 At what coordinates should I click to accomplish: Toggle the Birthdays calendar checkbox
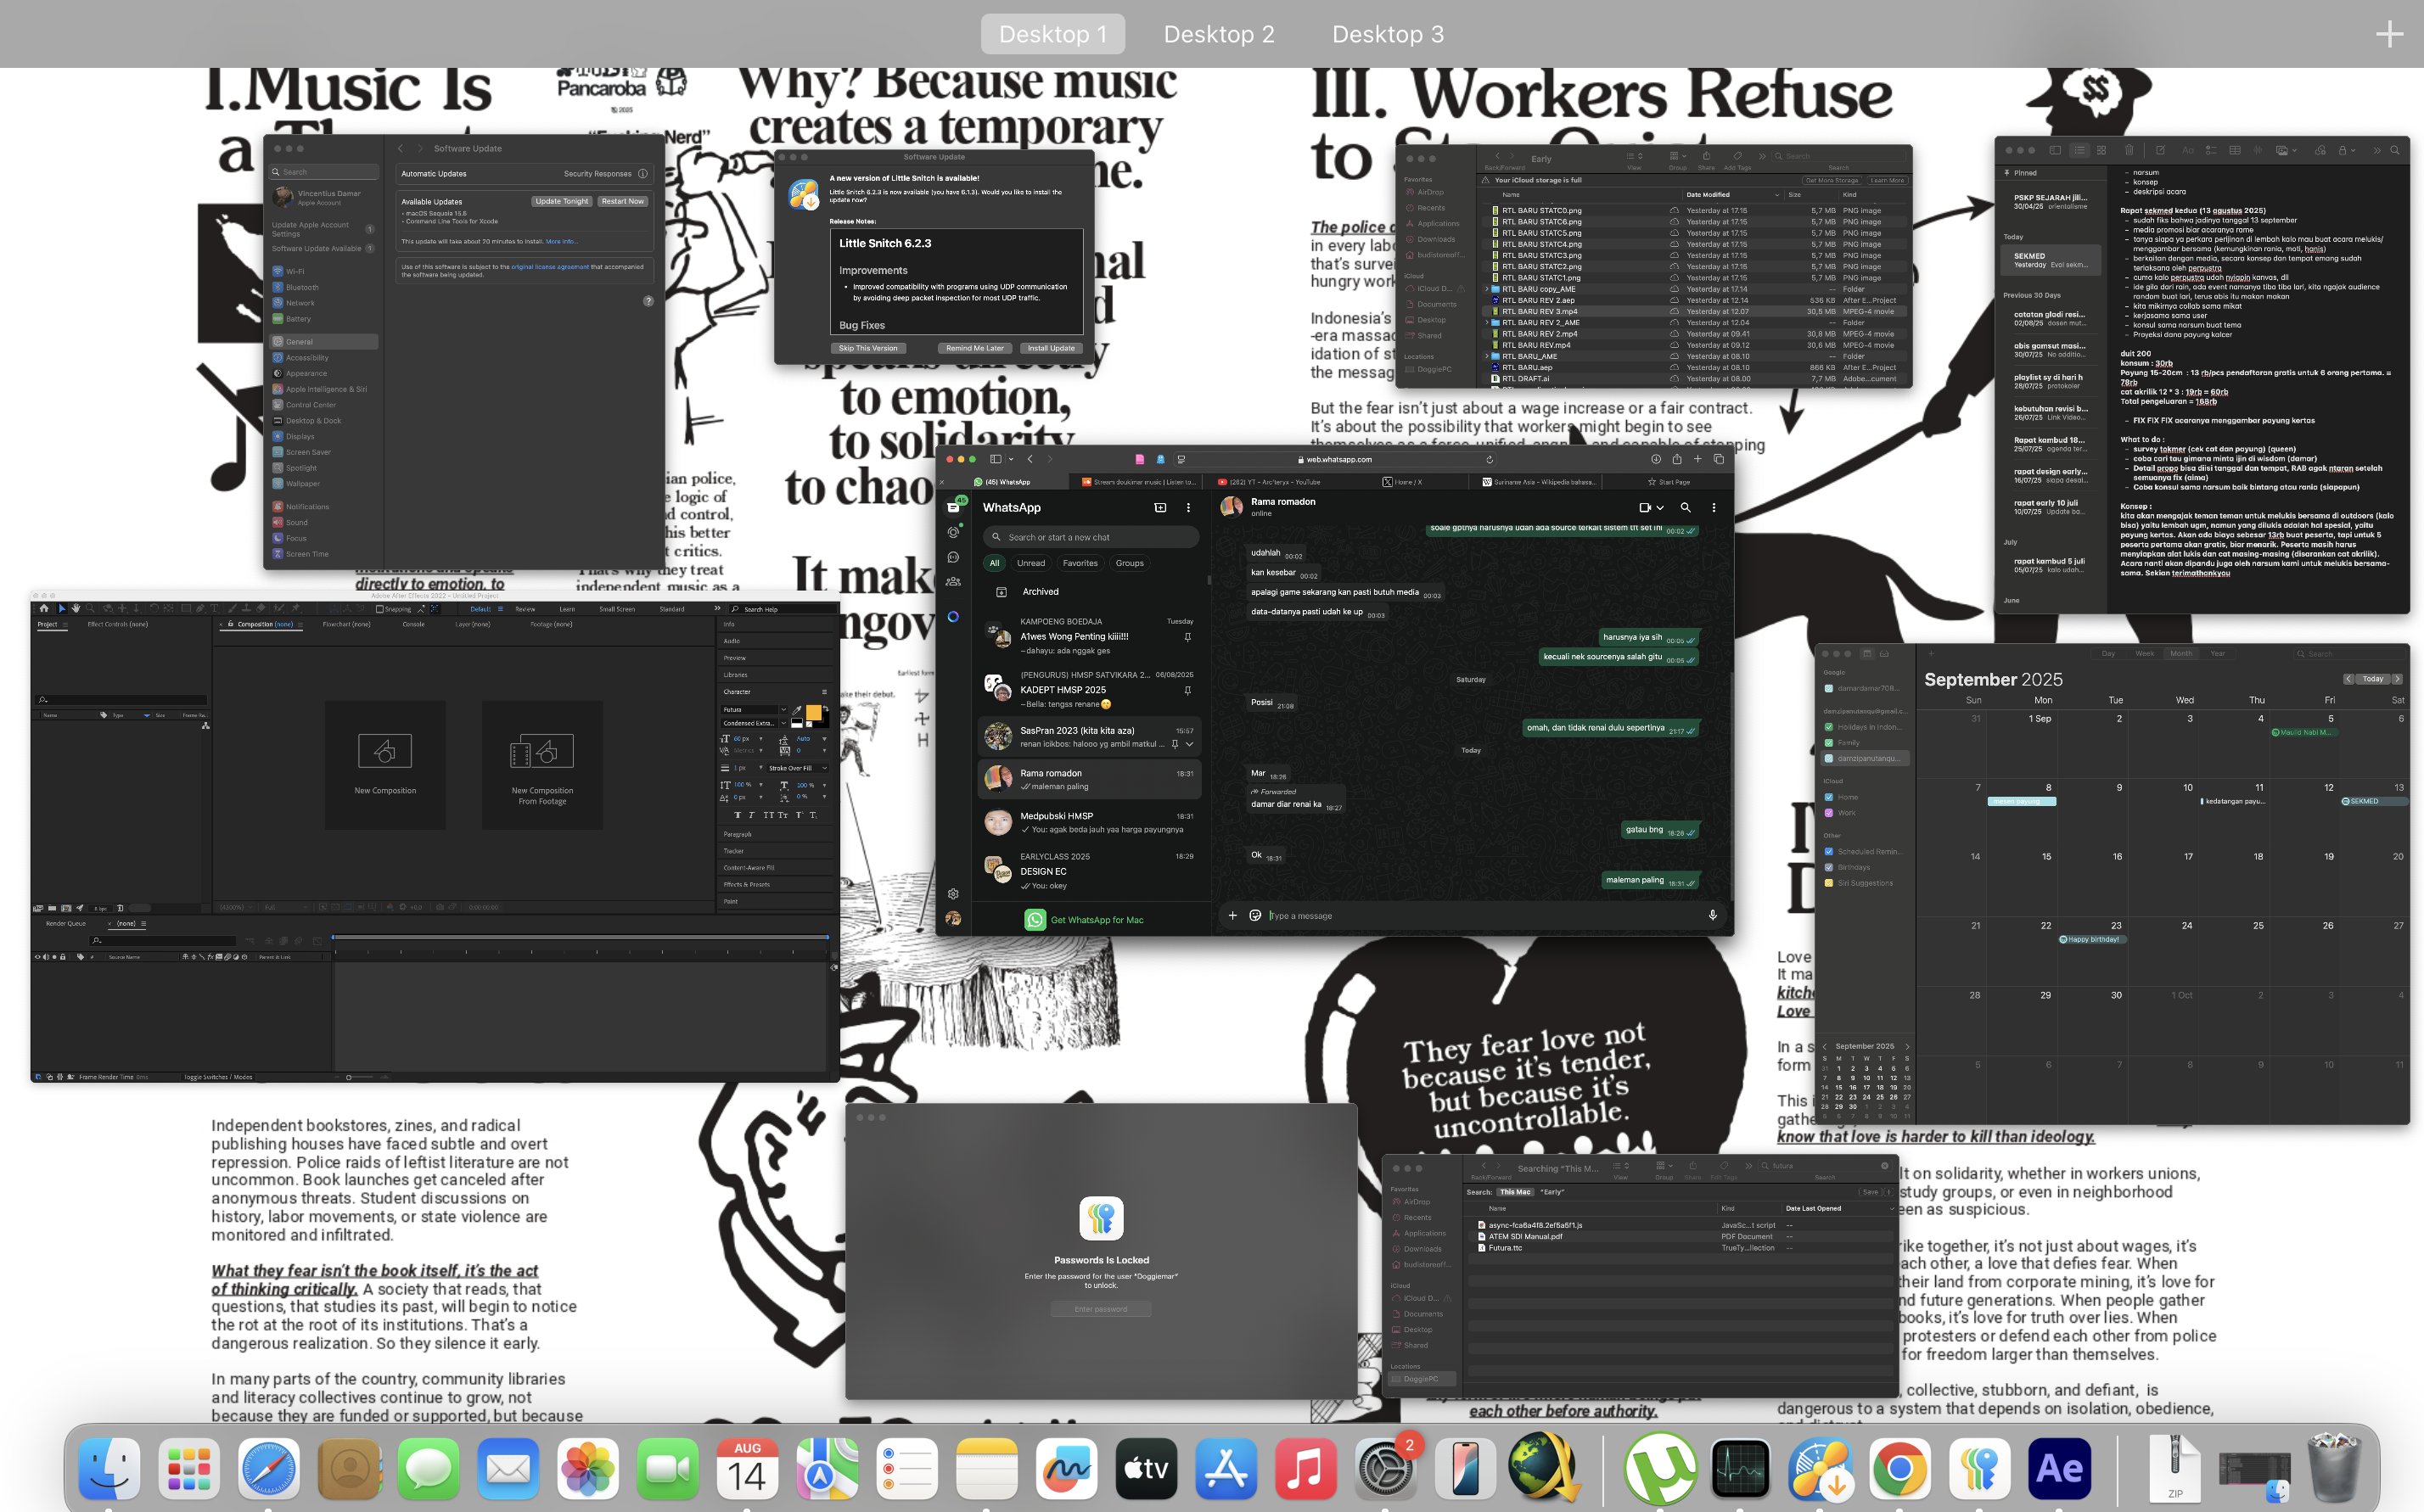coord(1829,867)
